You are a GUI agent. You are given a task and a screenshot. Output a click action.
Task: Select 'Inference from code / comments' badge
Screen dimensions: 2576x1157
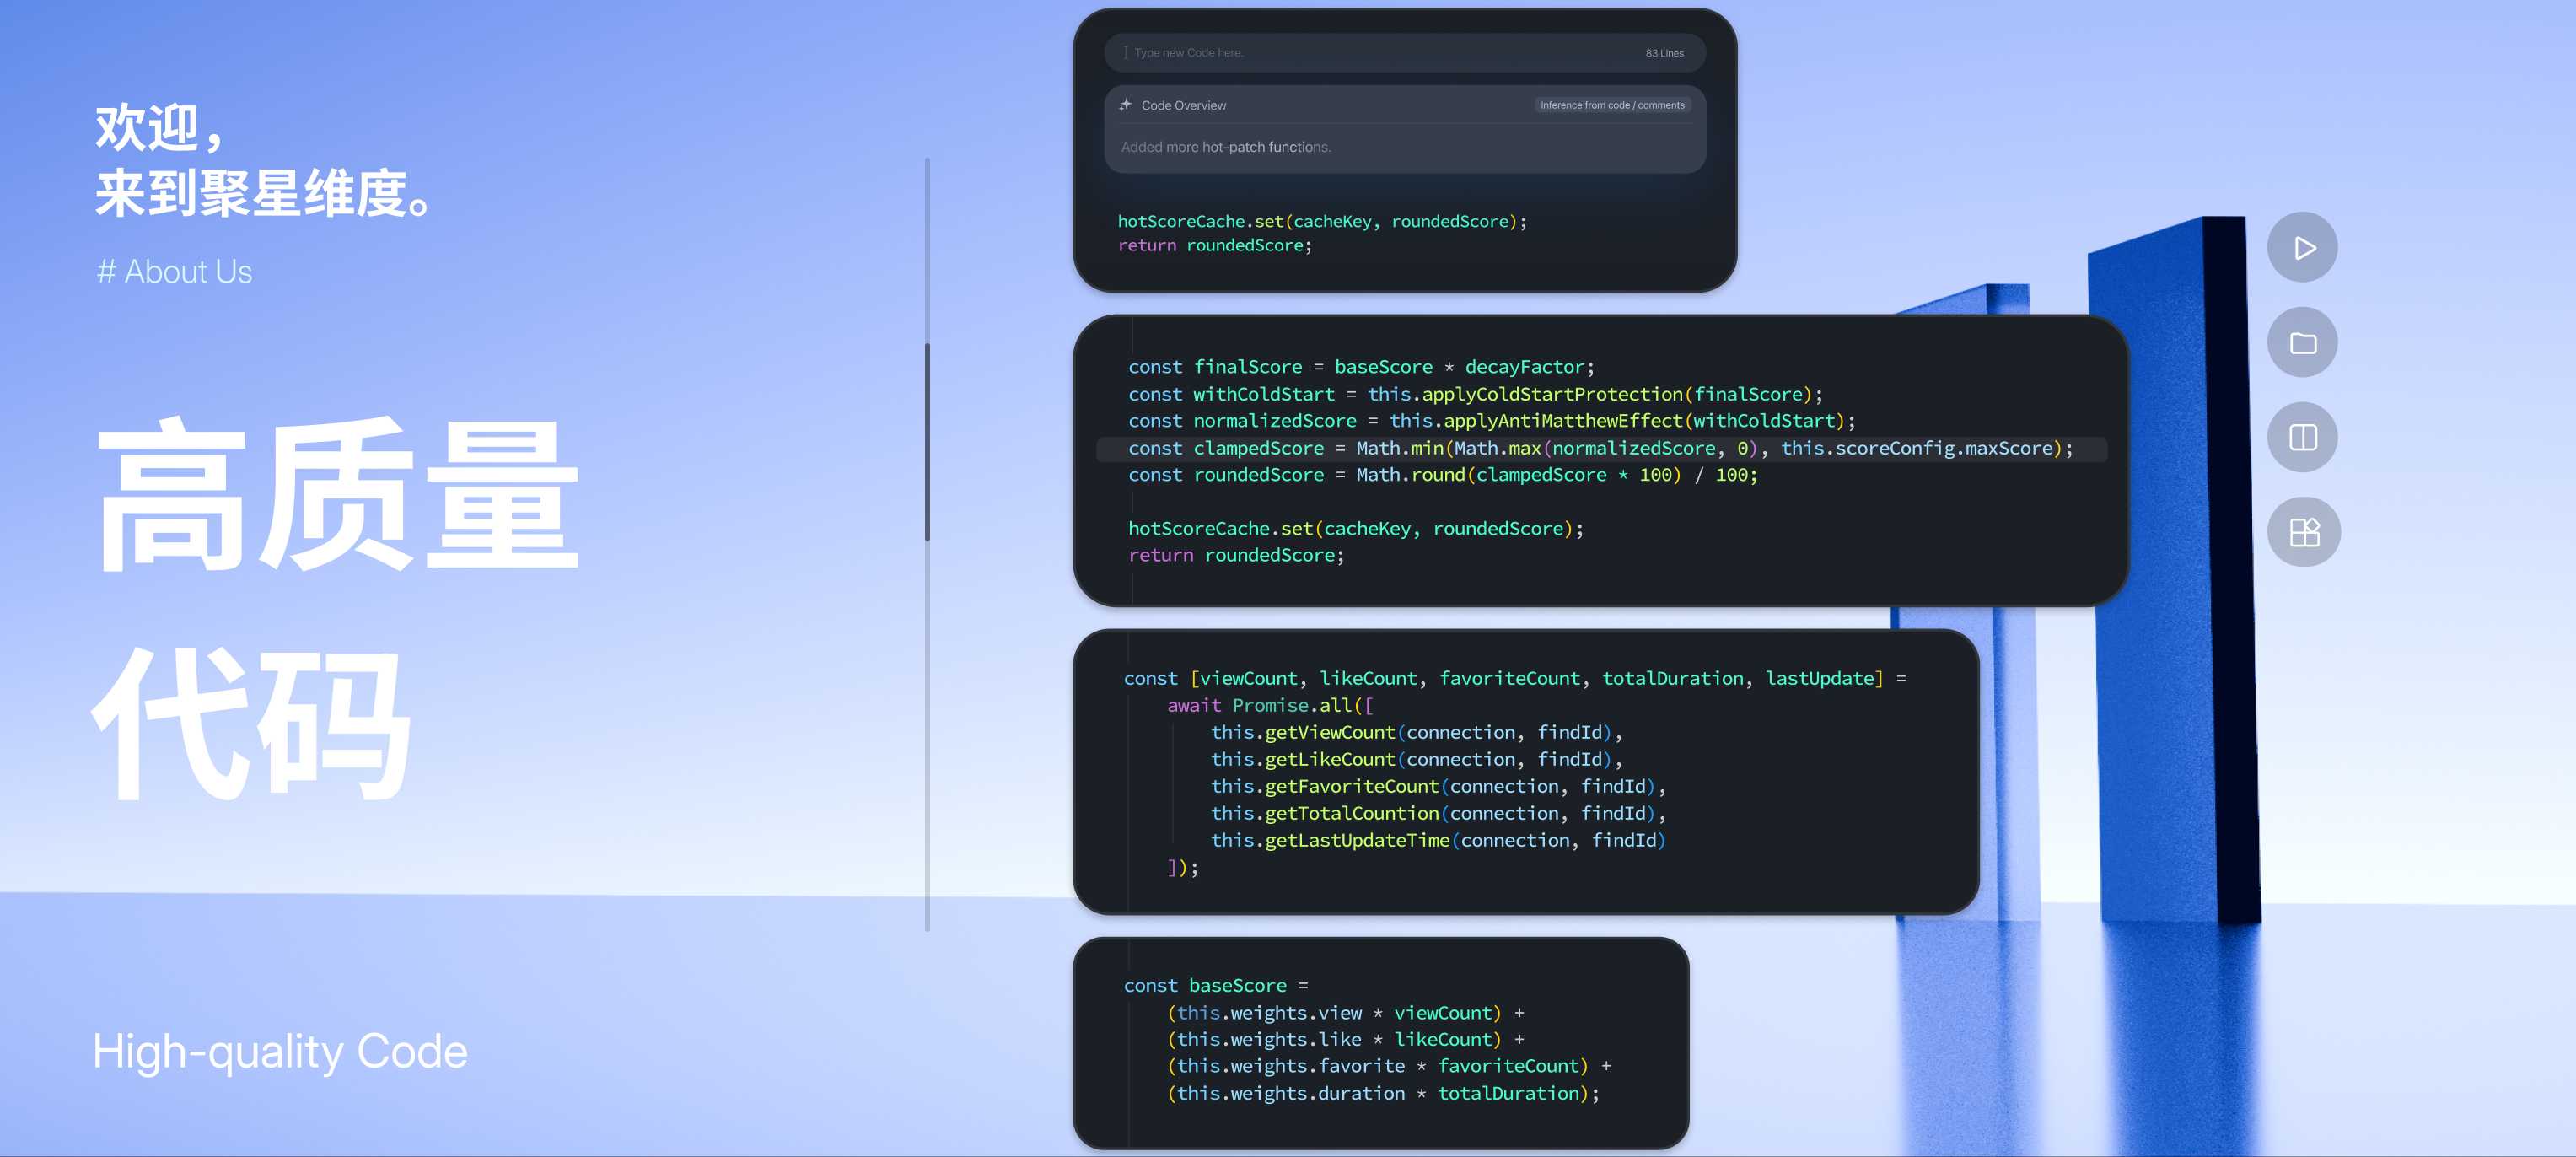pyautogui.click(x=1611, y=105)
